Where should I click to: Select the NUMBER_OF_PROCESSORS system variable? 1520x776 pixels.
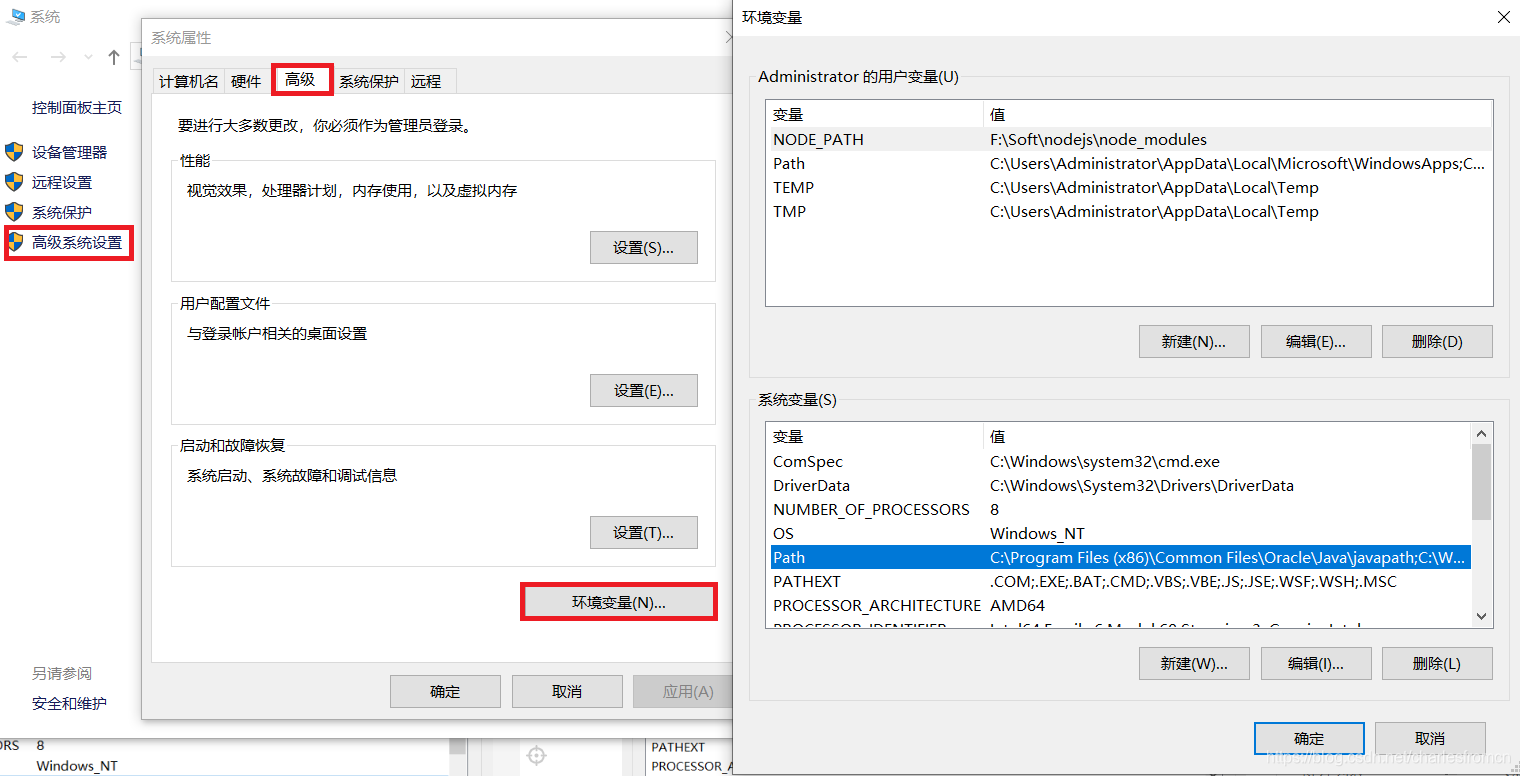pyautogui.click(x=1120, y=510)
